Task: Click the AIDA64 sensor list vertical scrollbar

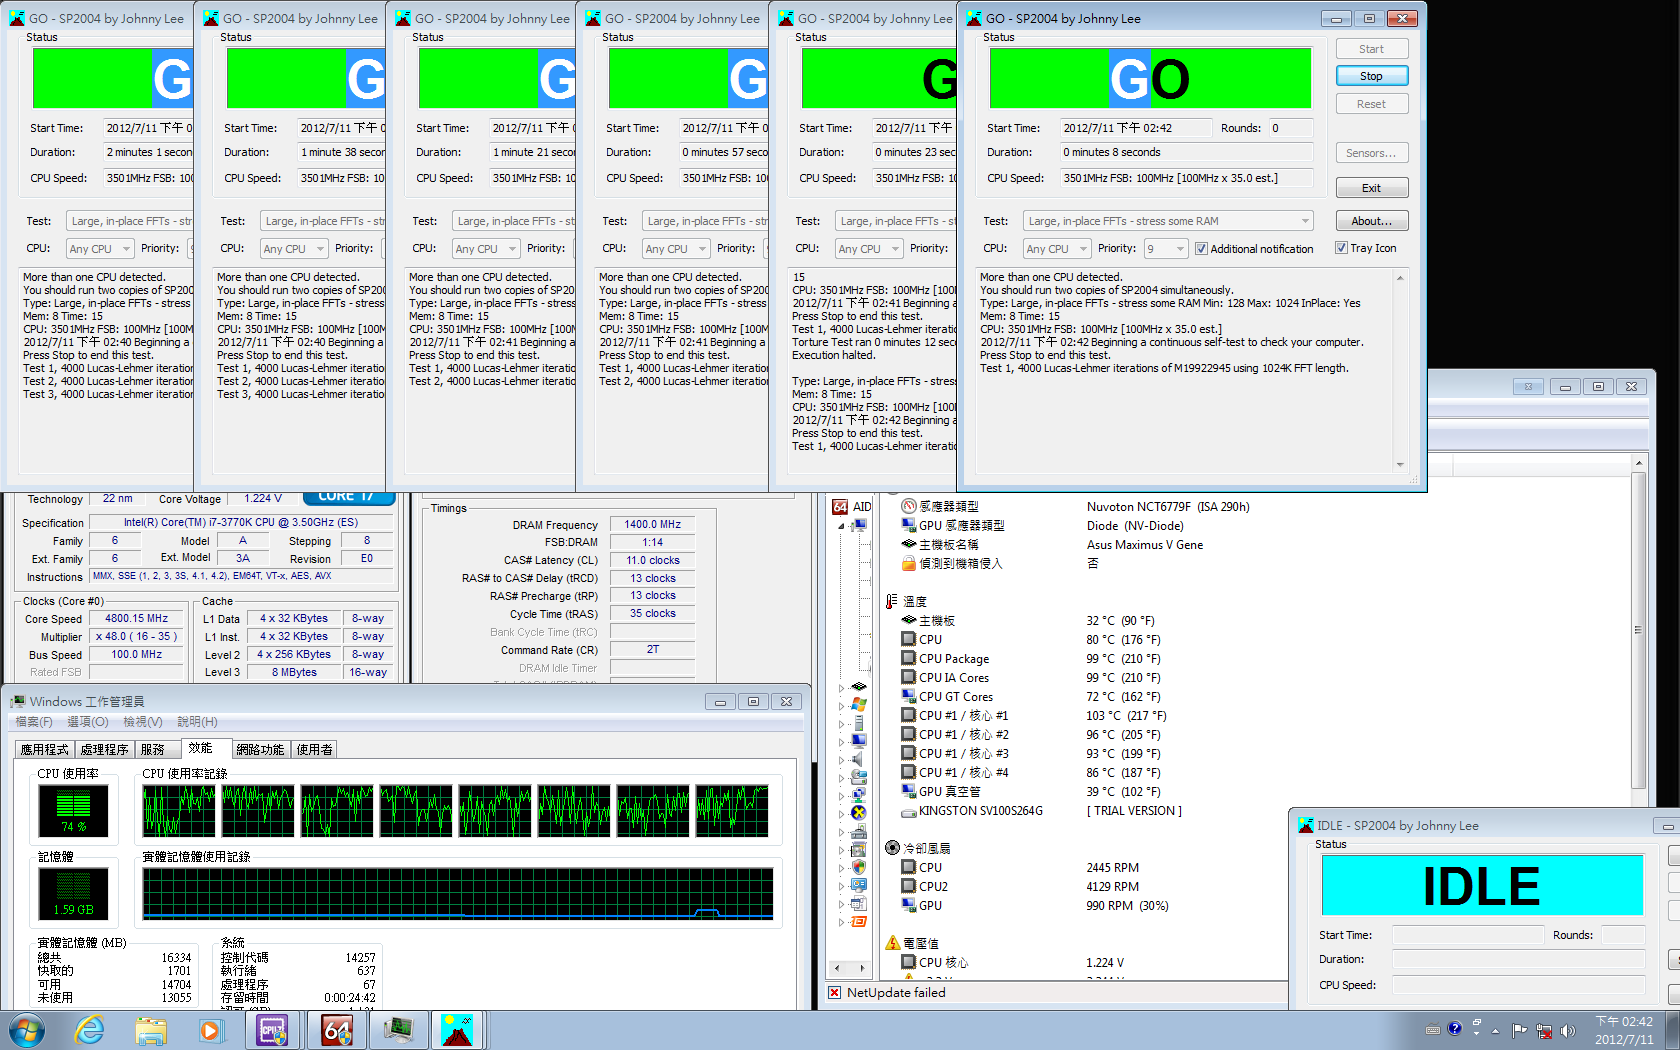Action: [x=1638, y=631]
